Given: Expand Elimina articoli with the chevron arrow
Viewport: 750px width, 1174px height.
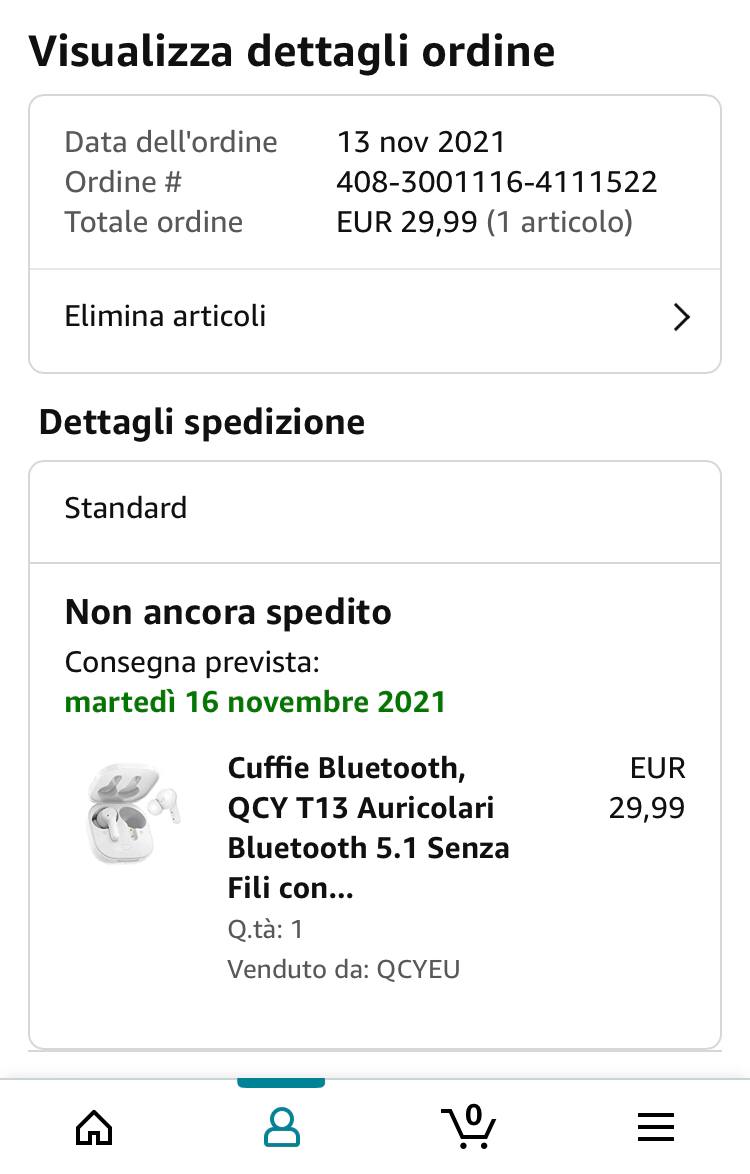Looking at the screenshot, I should 681,318.
